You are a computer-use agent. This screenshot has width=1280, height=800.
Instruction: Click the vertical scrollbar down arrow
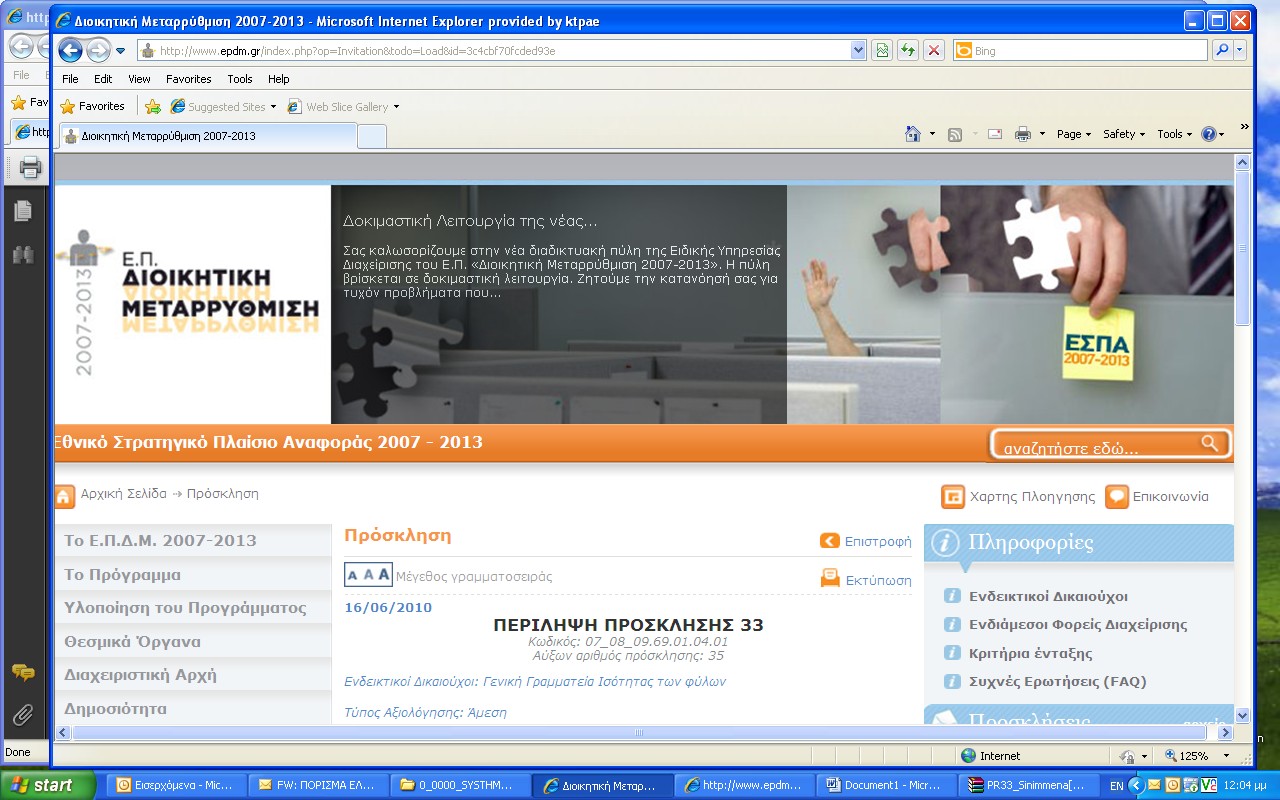pos(1242,715)
